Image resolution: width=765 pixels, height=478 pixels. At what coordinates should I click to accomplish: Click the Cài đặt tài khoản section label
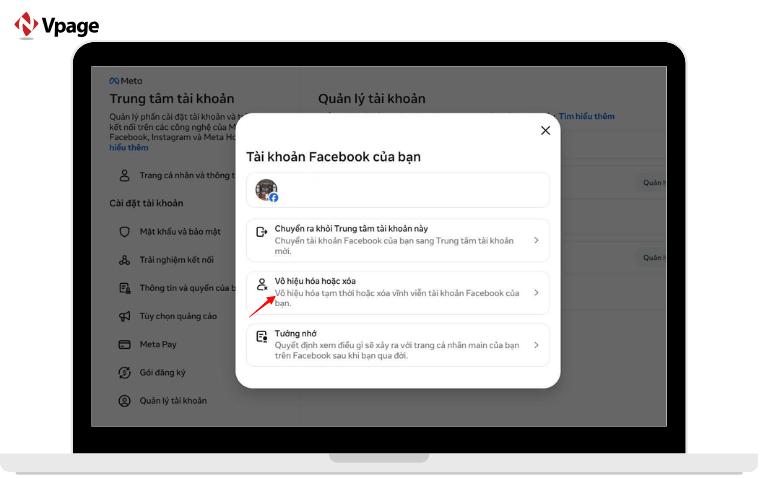tap(146, 203)
